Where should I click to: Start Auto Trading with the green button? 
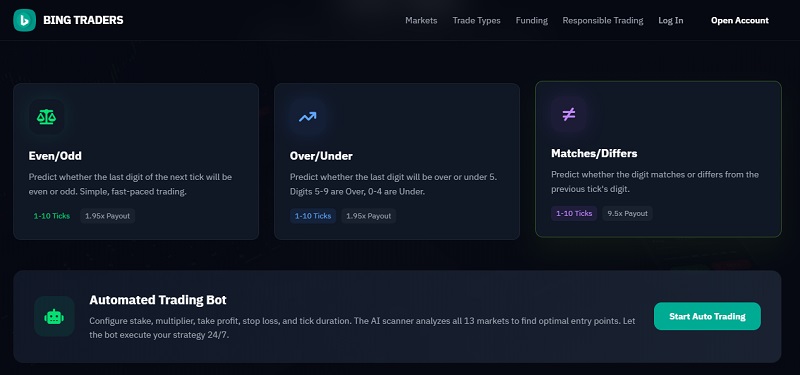[x=707, y=316]
